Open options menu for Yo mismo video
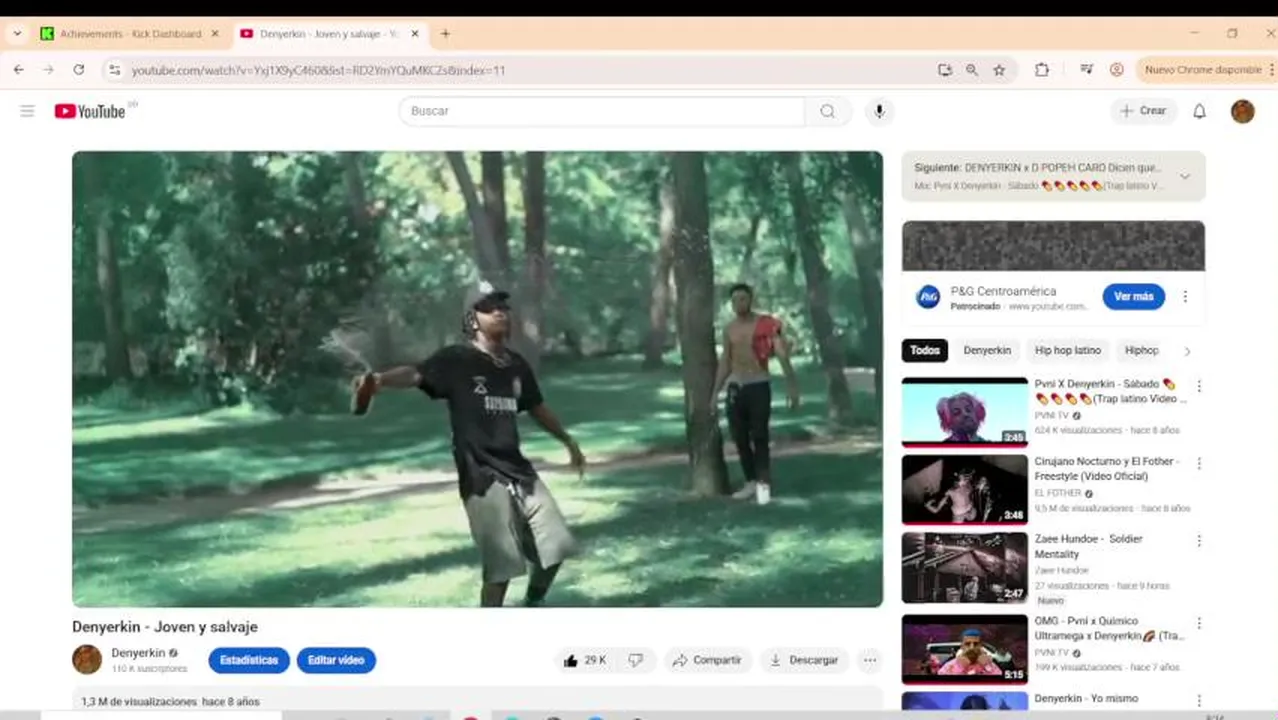 [x=1199, y=701]
